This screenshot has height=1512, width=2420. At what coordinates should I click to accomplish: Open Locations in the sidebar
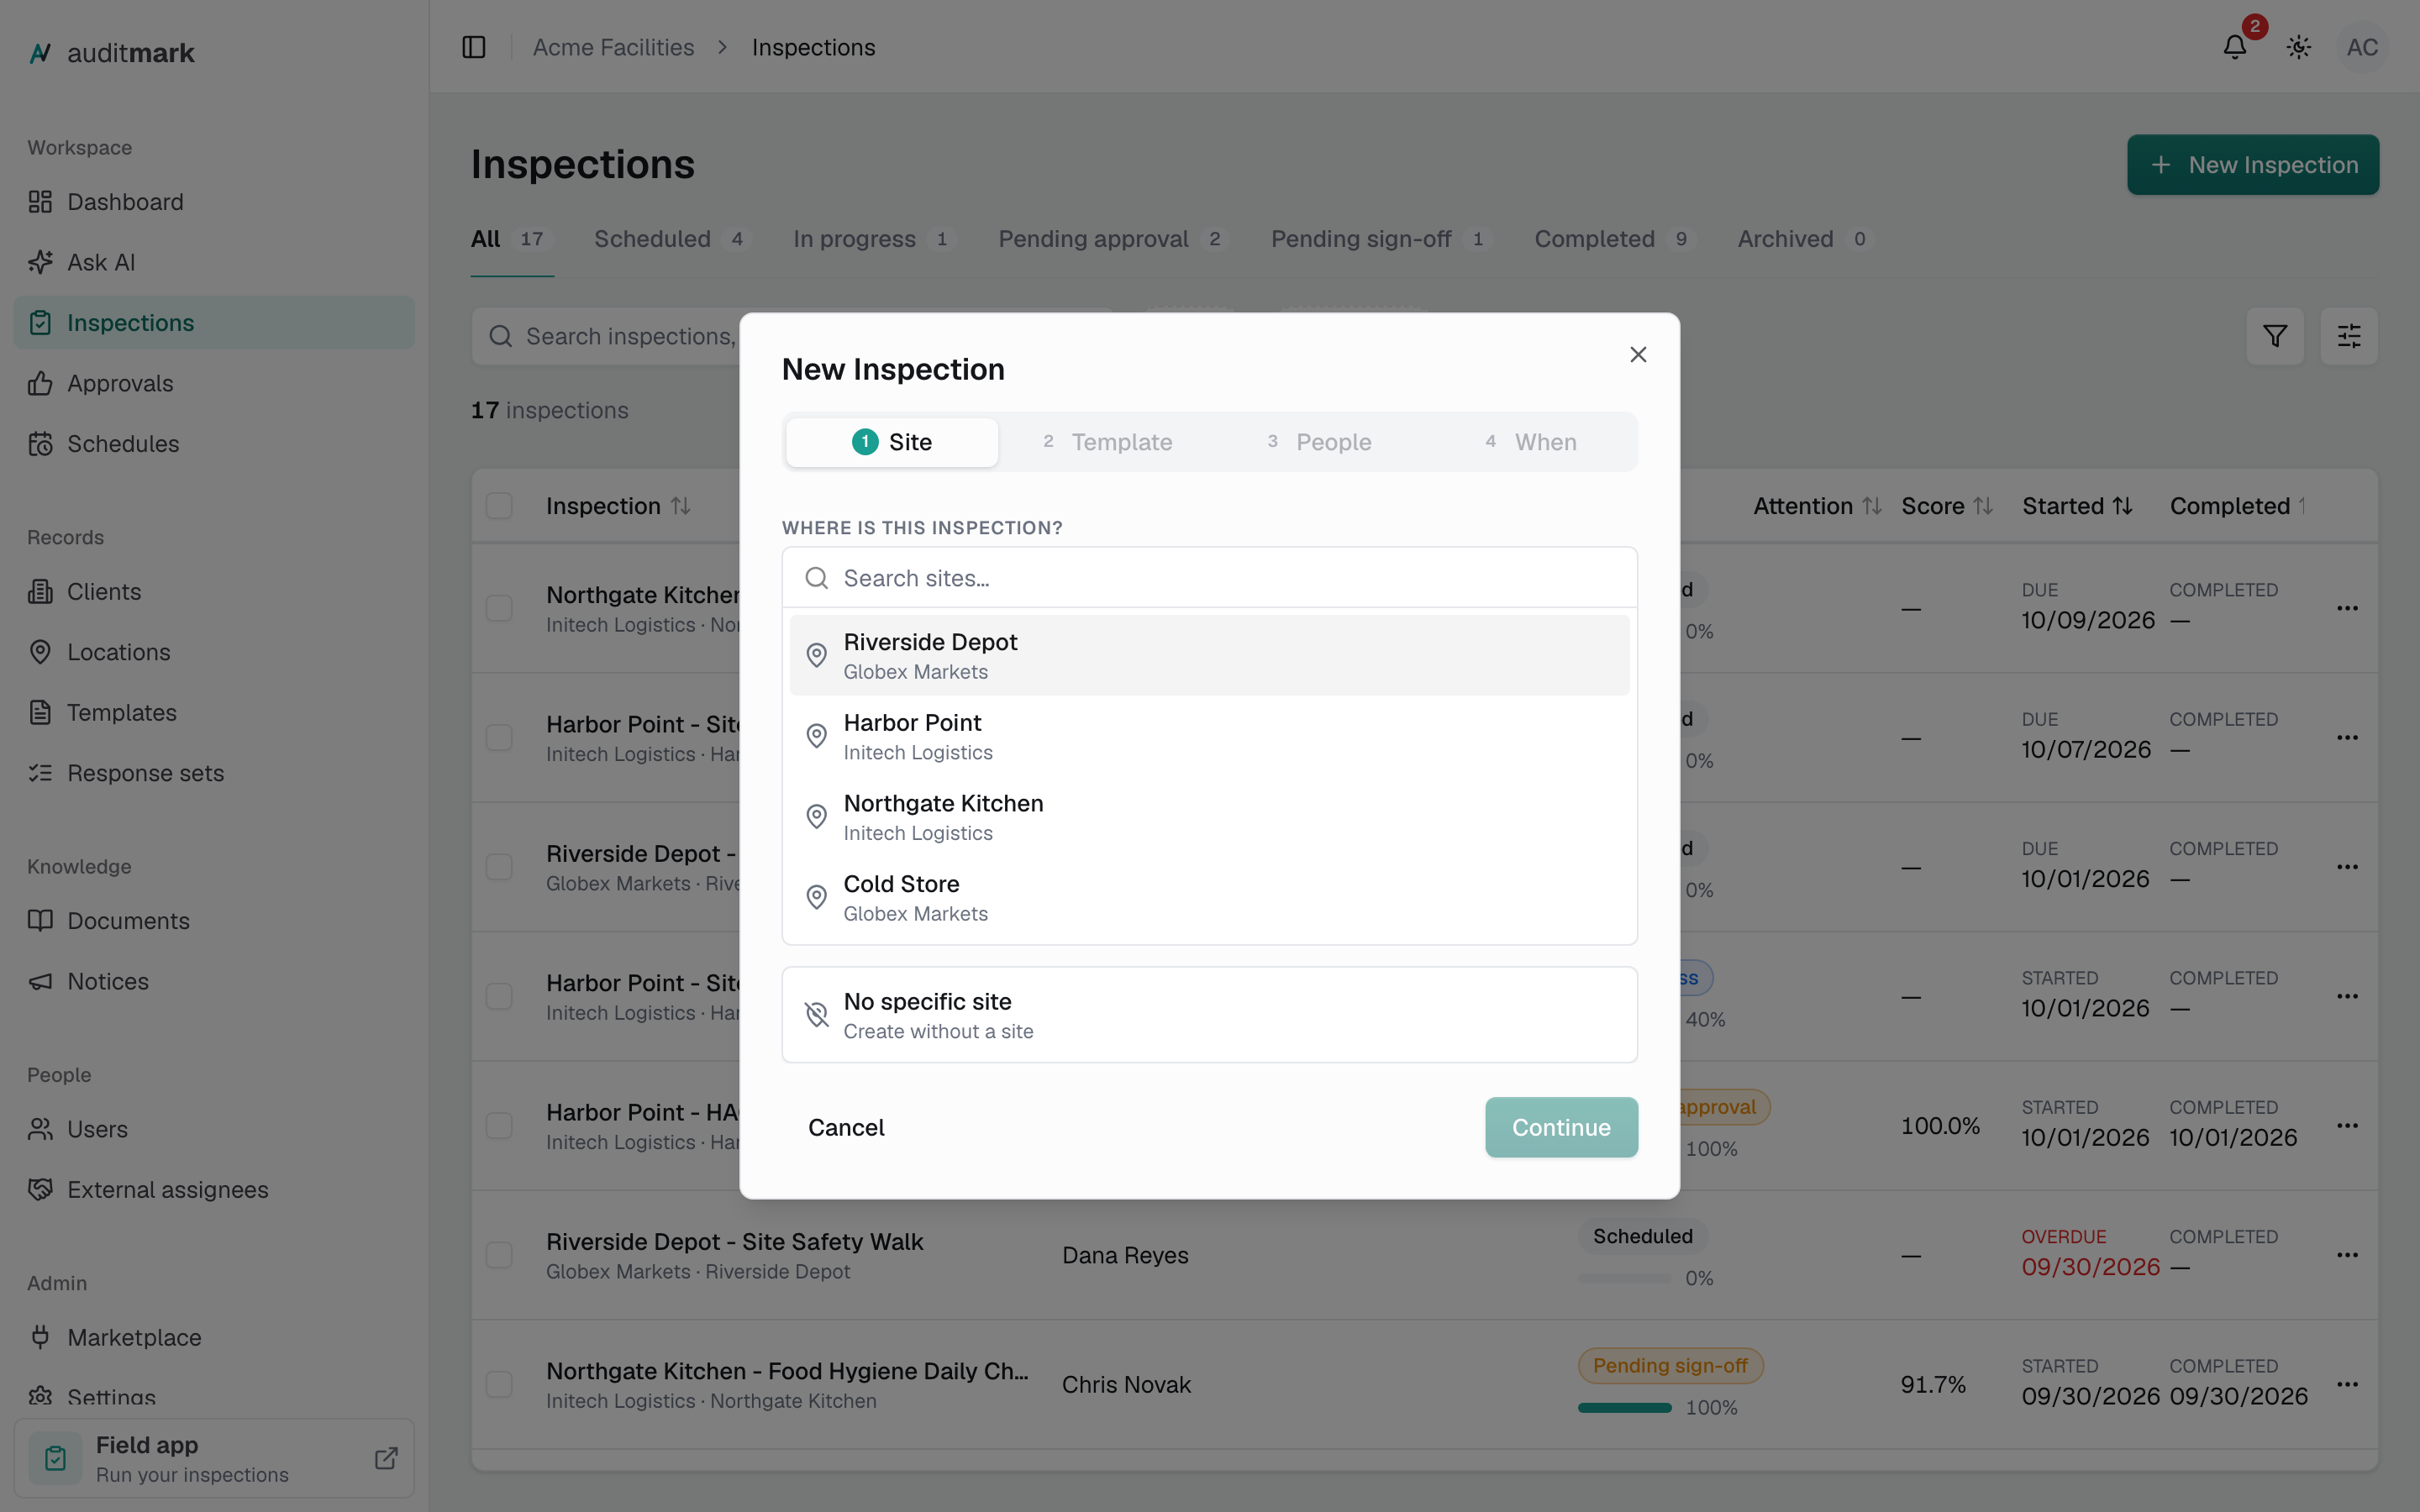pos(213,652)
